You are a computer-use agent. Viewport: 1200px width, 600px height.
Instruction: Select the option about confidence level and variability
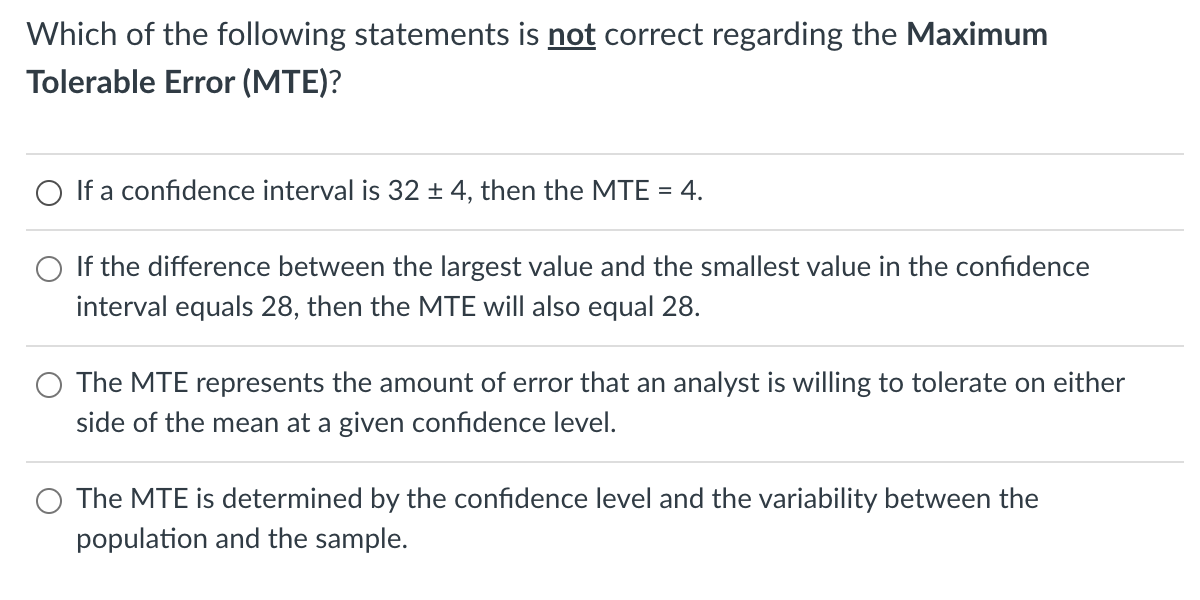(x=47, y=500)
